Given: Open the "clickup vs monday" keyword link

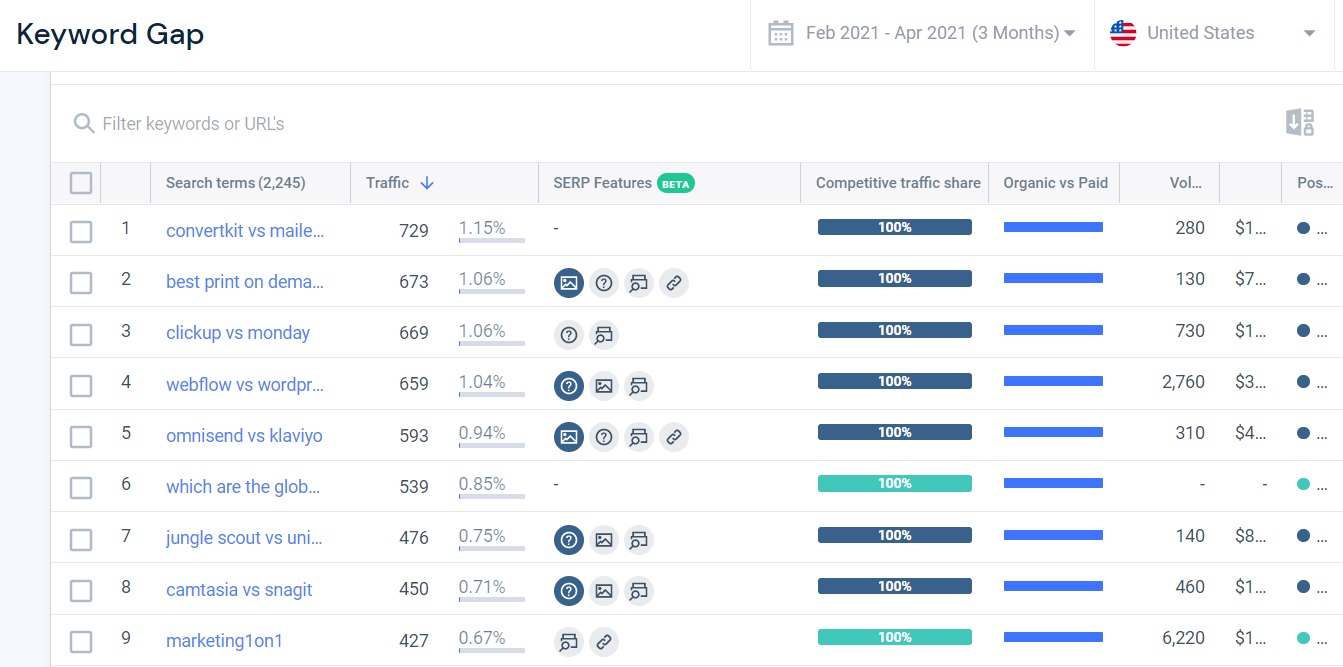Looking at the screenshot, I should pyautogui.click(x=238, y=333).
